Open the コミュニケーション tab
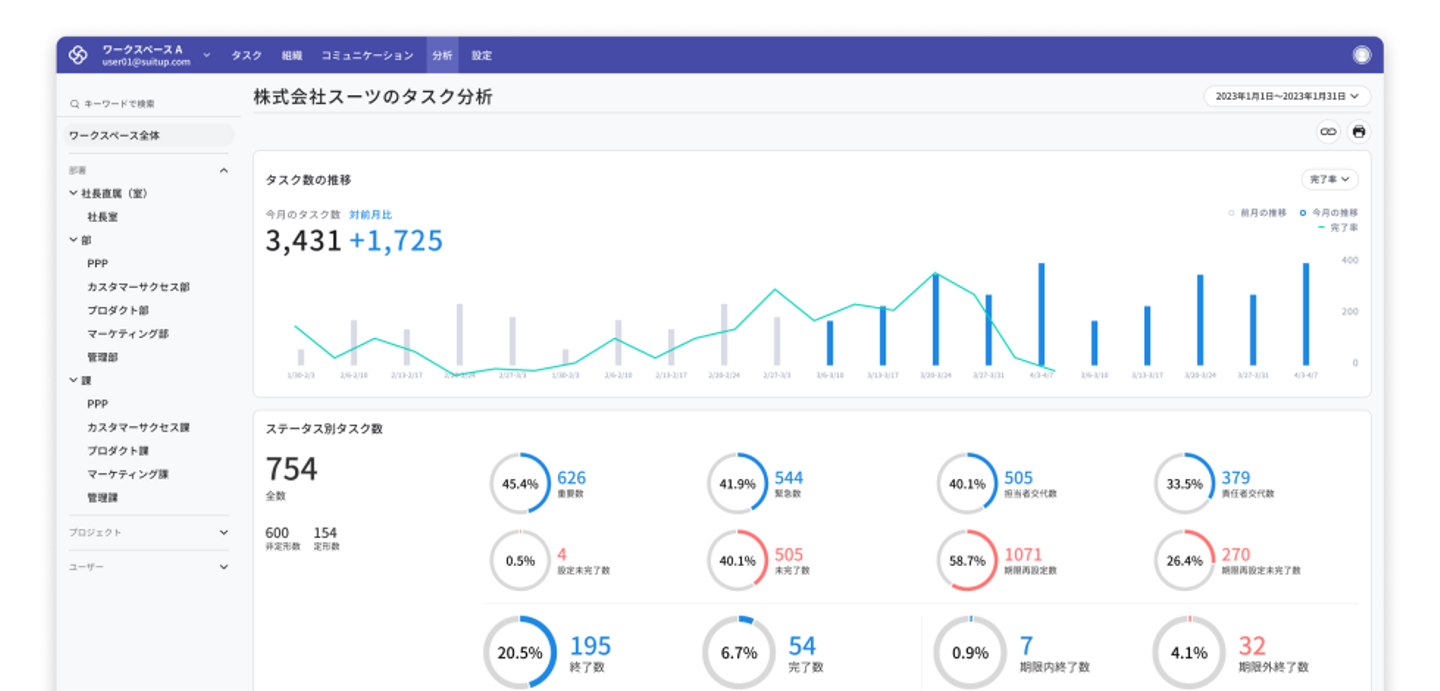Viewport: 1440px width, 691px height. click(367, 56)
